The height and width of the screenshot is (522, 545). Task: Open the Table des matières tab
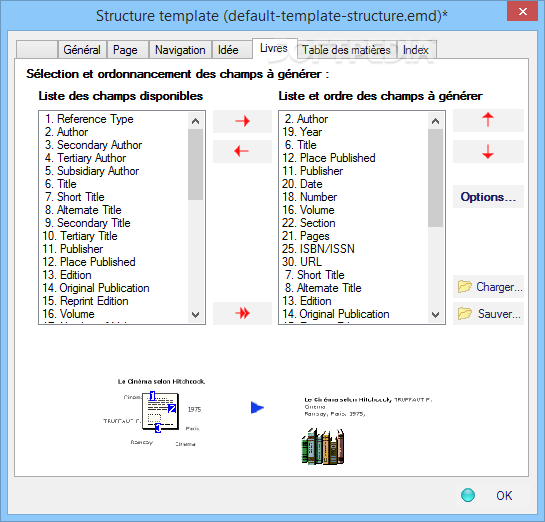pos(346,50)
